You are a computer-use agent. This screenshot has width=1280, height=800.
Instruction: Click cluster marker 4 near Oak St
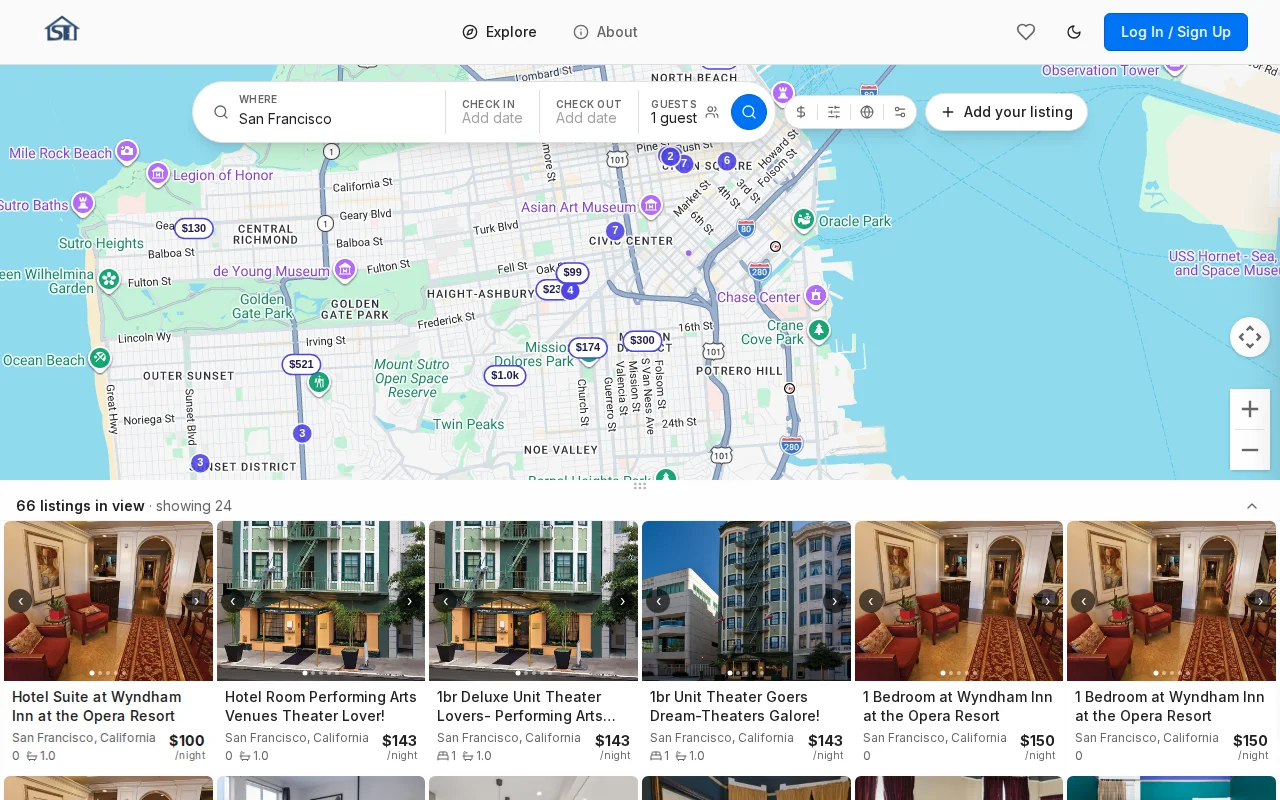tap(570, 291)
